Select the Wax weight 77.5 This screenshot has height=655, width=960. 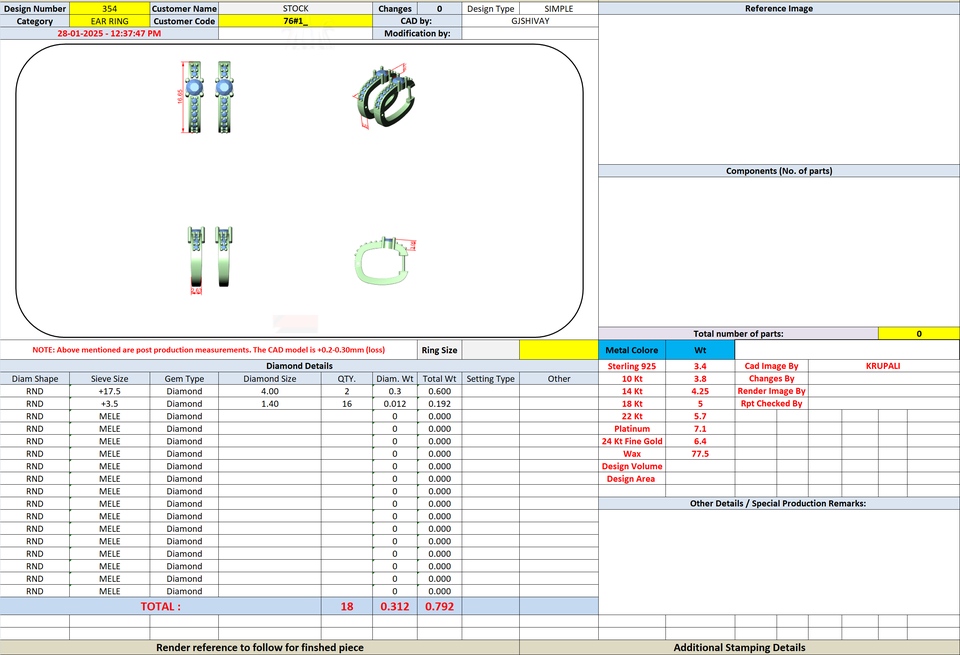pyautogui.click(x=700, y=454)
